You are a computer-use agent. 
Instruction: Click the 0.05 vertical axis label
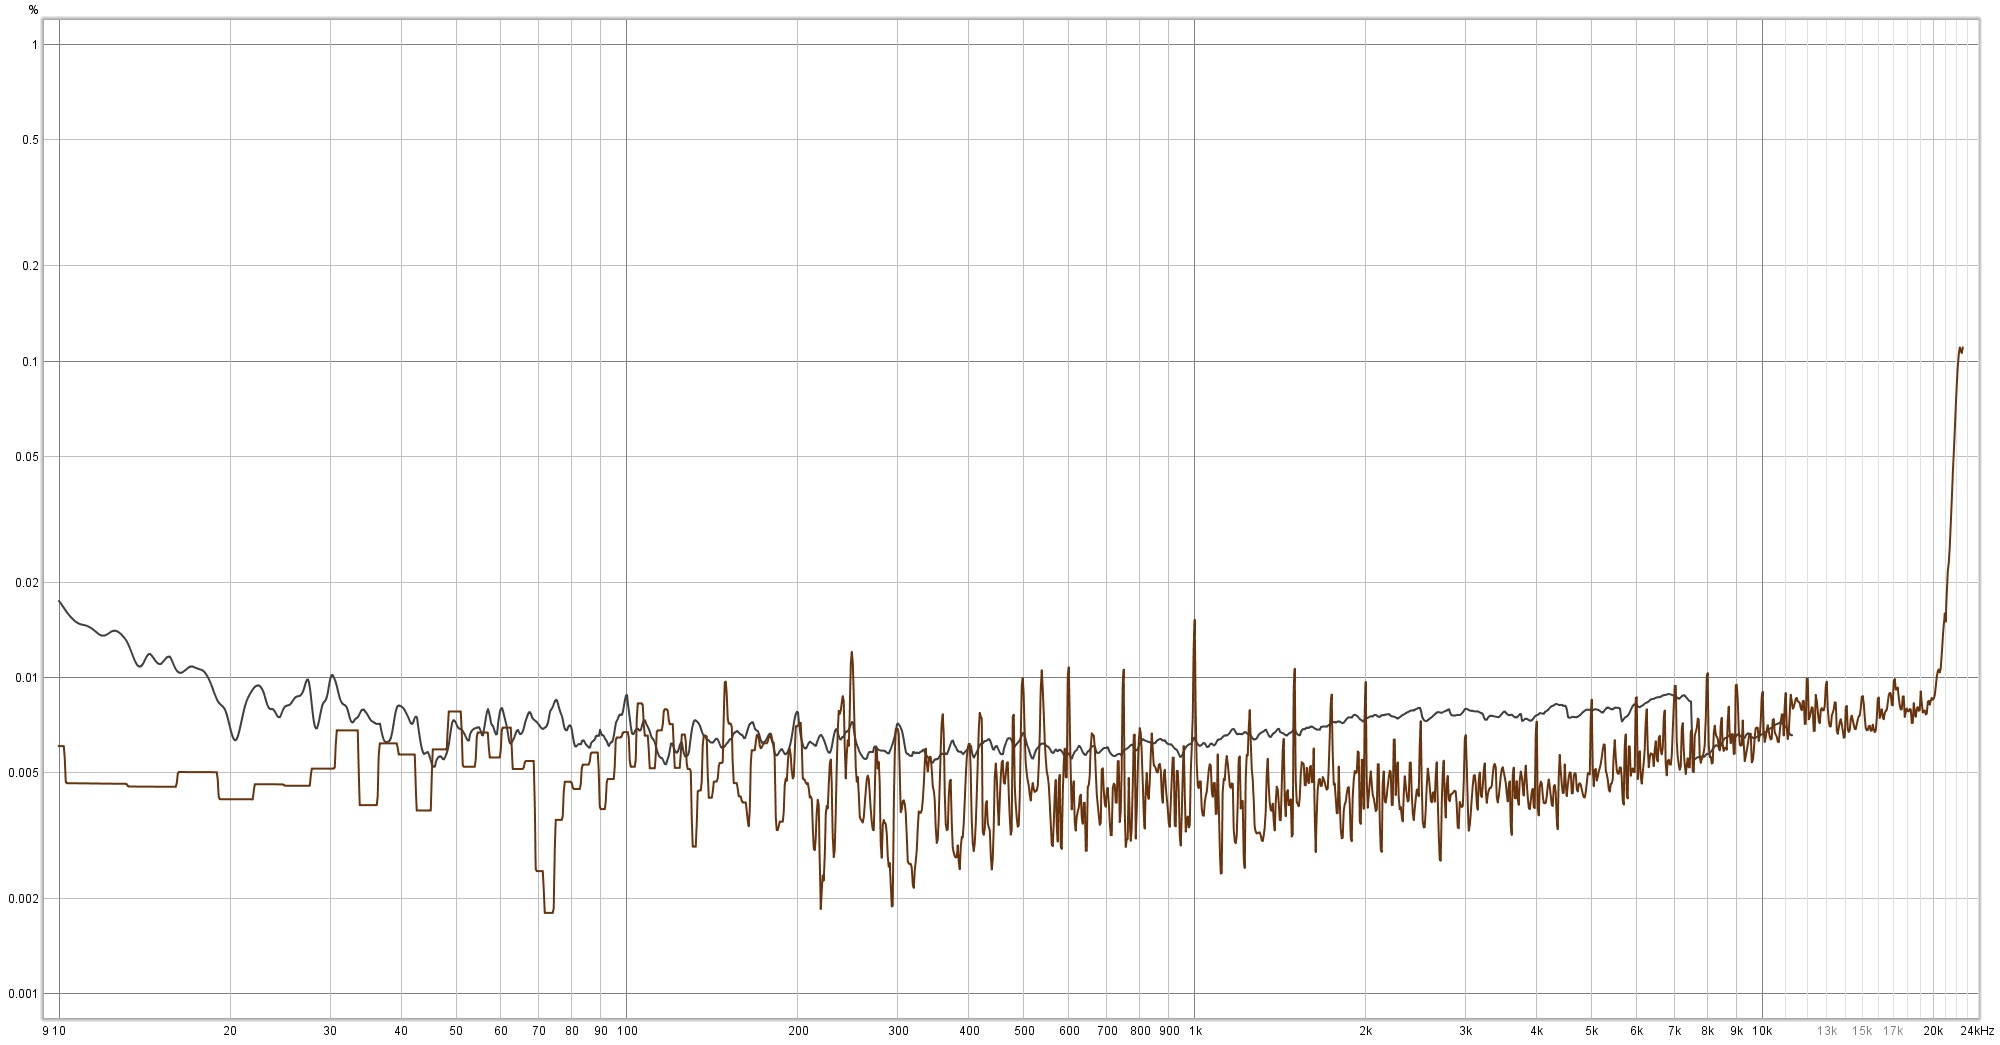pos(28,457)
